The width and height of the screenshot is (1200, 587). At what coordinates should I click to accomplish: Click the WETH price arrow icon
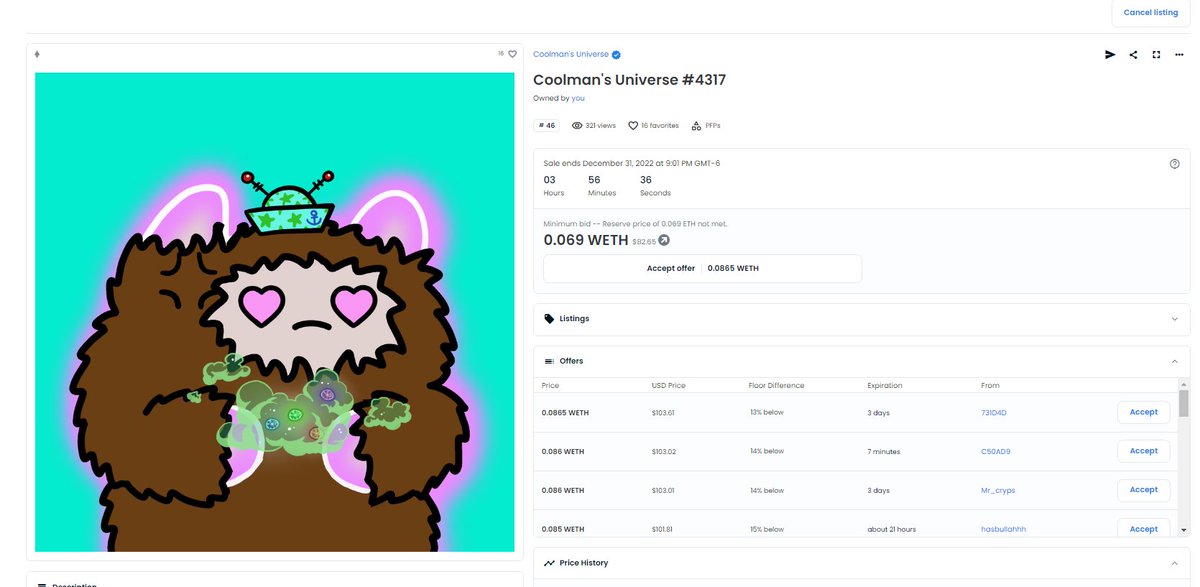(x=664, y=241)
